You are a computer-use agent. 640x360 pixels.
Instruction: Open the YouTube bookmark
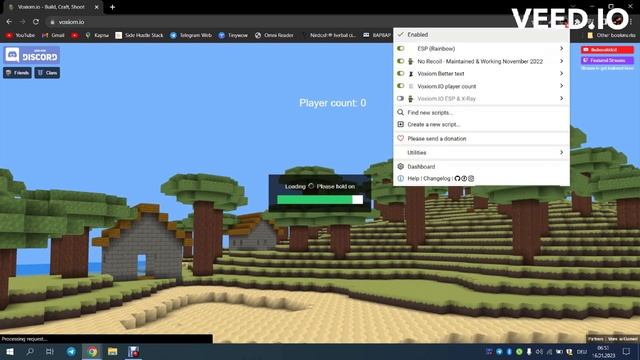(x=20, y=36)
